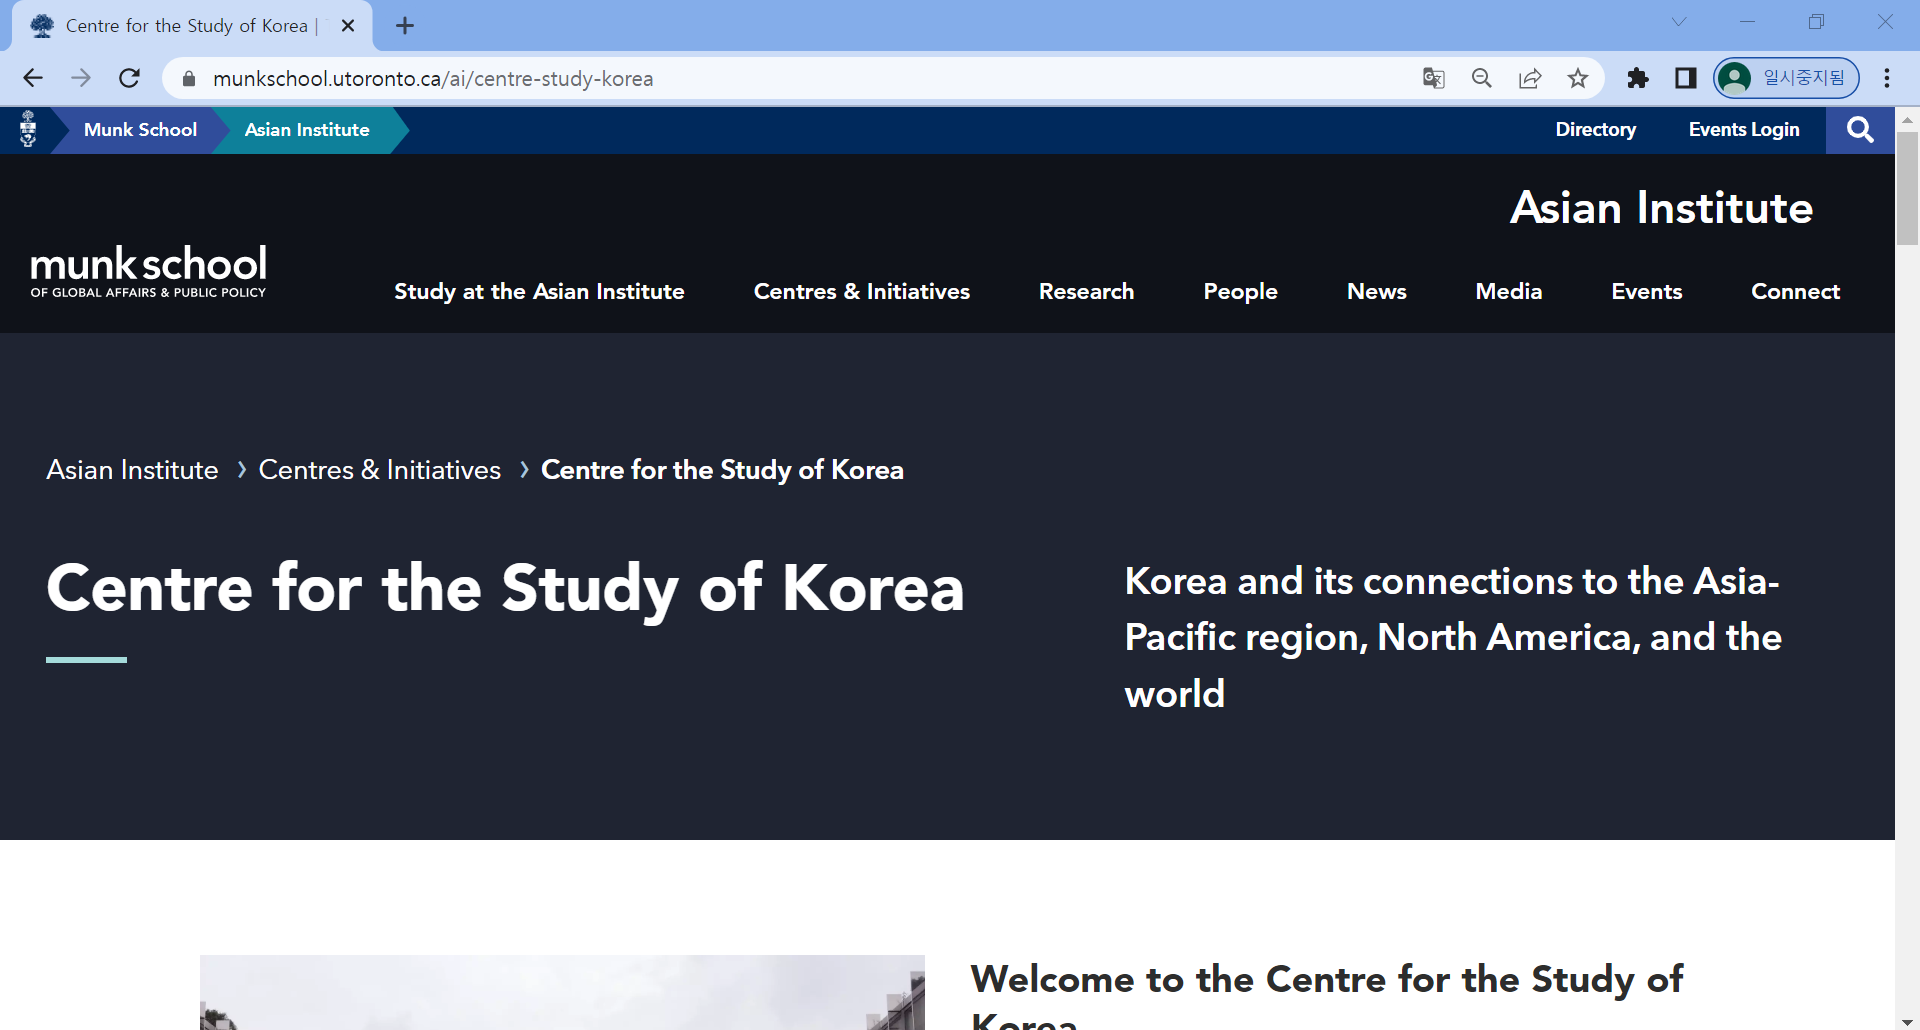
Task: Select the Centre for the Study of Korea browser tab
Action: 190,26
